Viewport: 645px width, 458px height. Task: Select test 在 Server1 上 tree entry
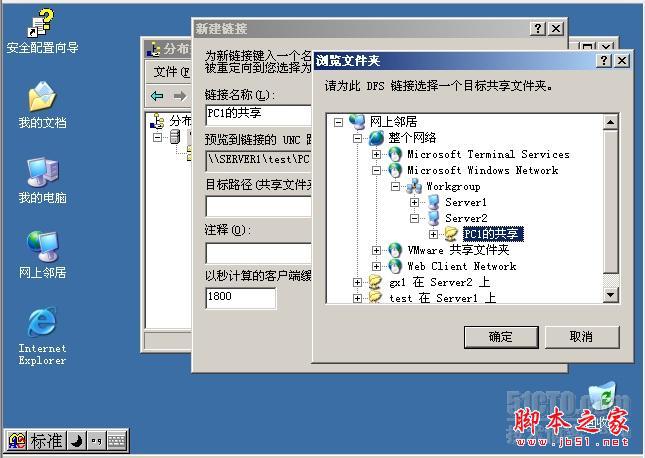(442, 298)
